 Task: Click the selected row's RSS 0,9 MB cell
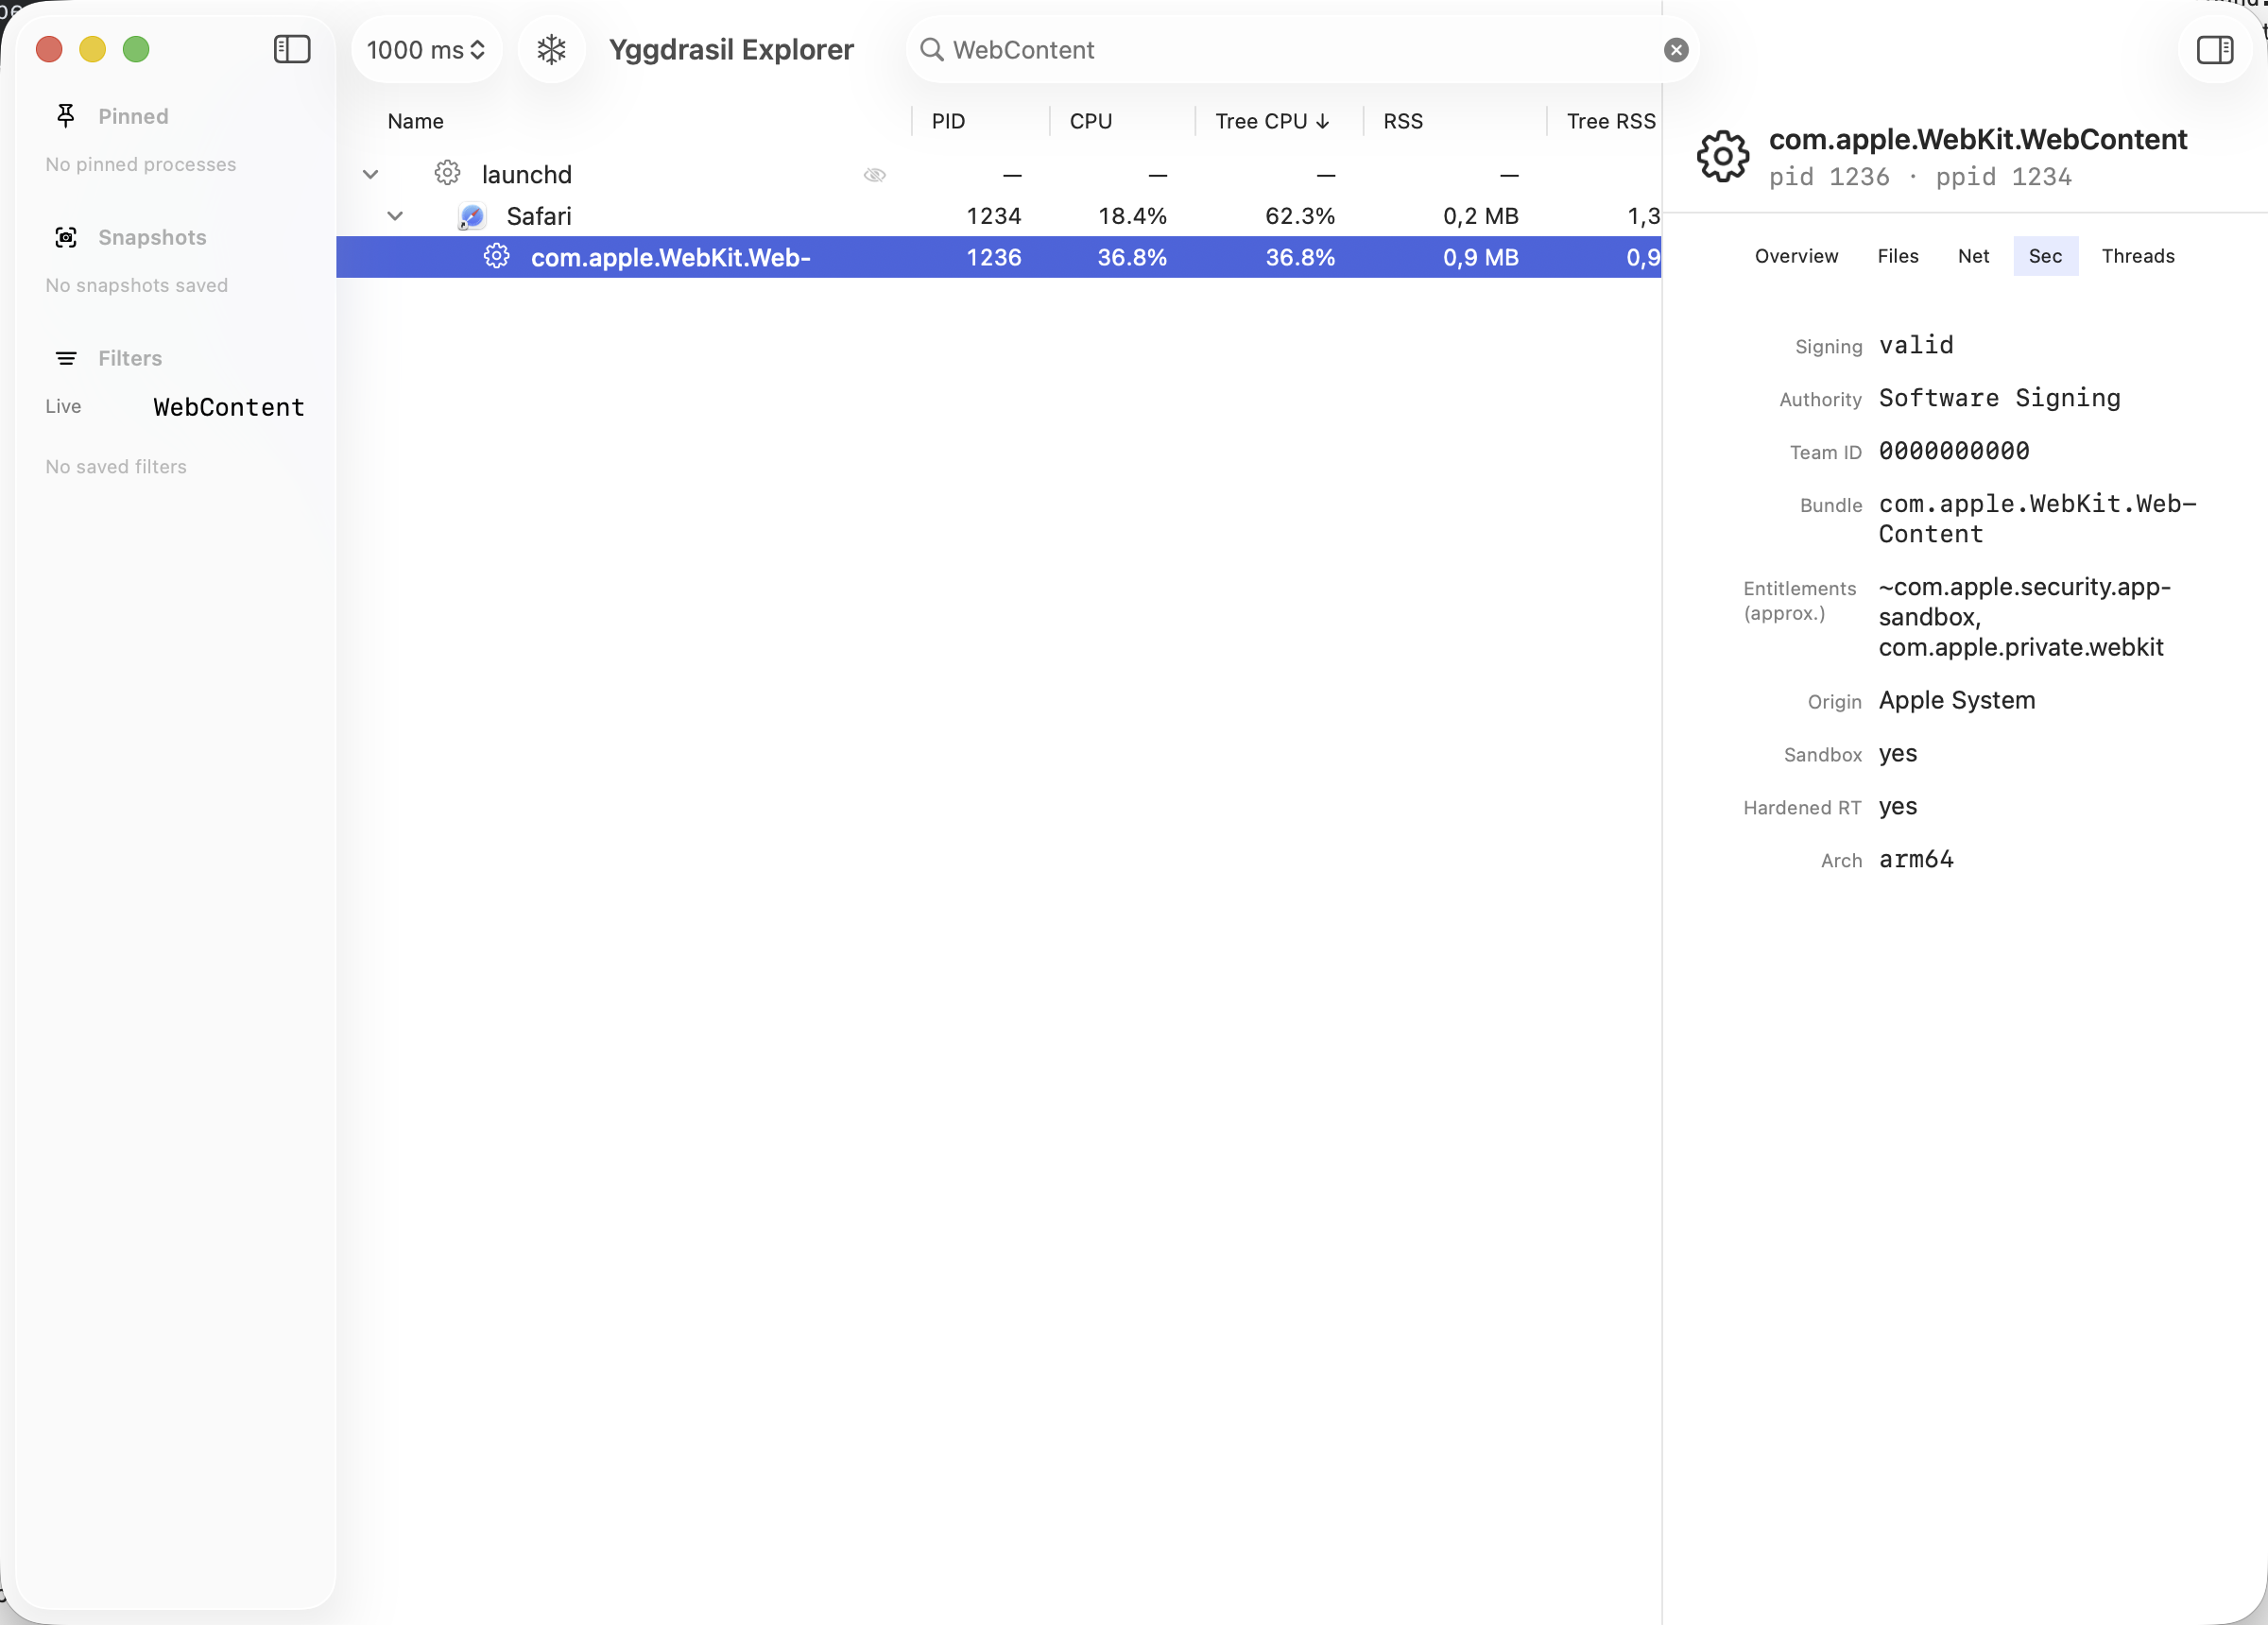1480,257
